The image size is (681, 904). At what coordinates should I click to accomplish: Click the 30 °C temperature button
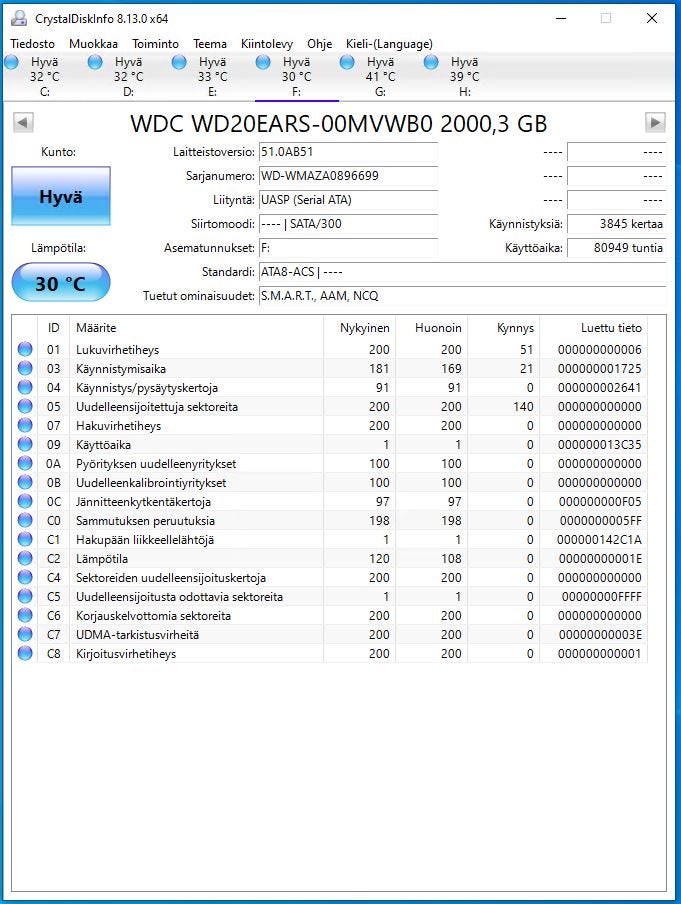(61, 282)
